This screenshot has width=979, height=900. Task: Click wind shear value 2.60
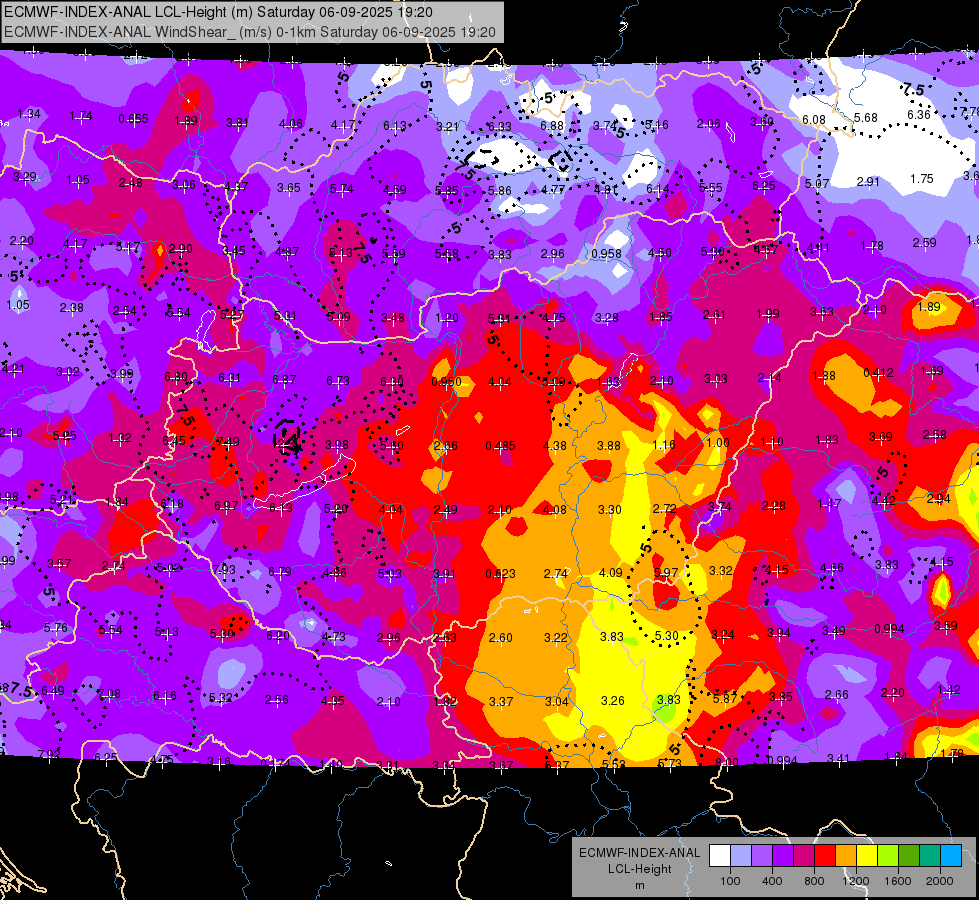501,638
